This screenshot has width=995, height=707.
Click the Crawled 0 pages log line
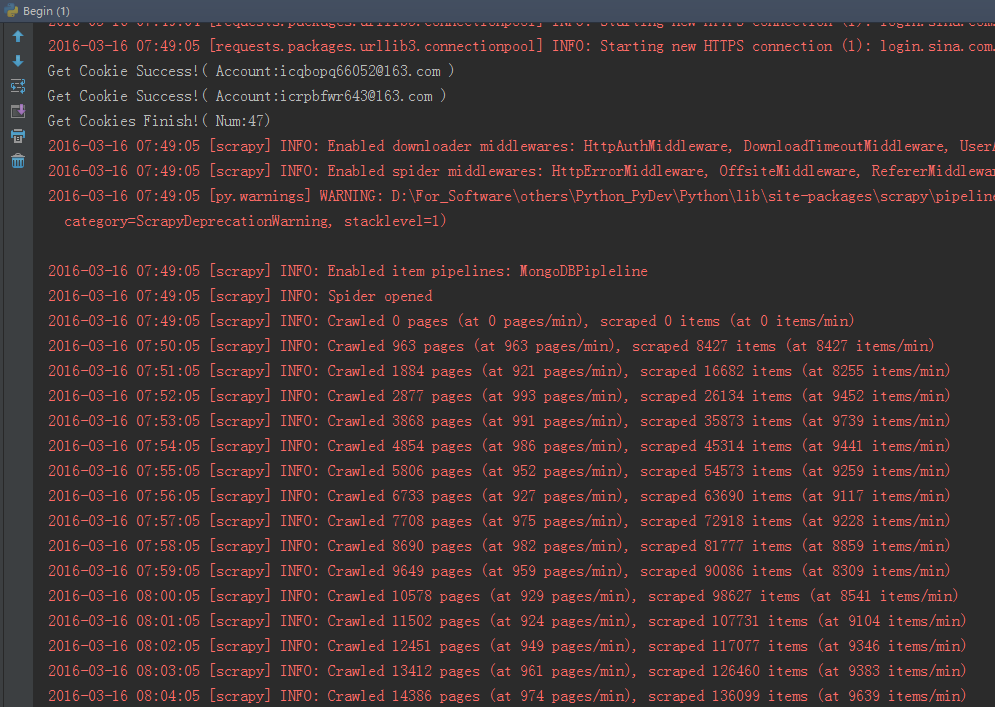click(x=451, y=321)
